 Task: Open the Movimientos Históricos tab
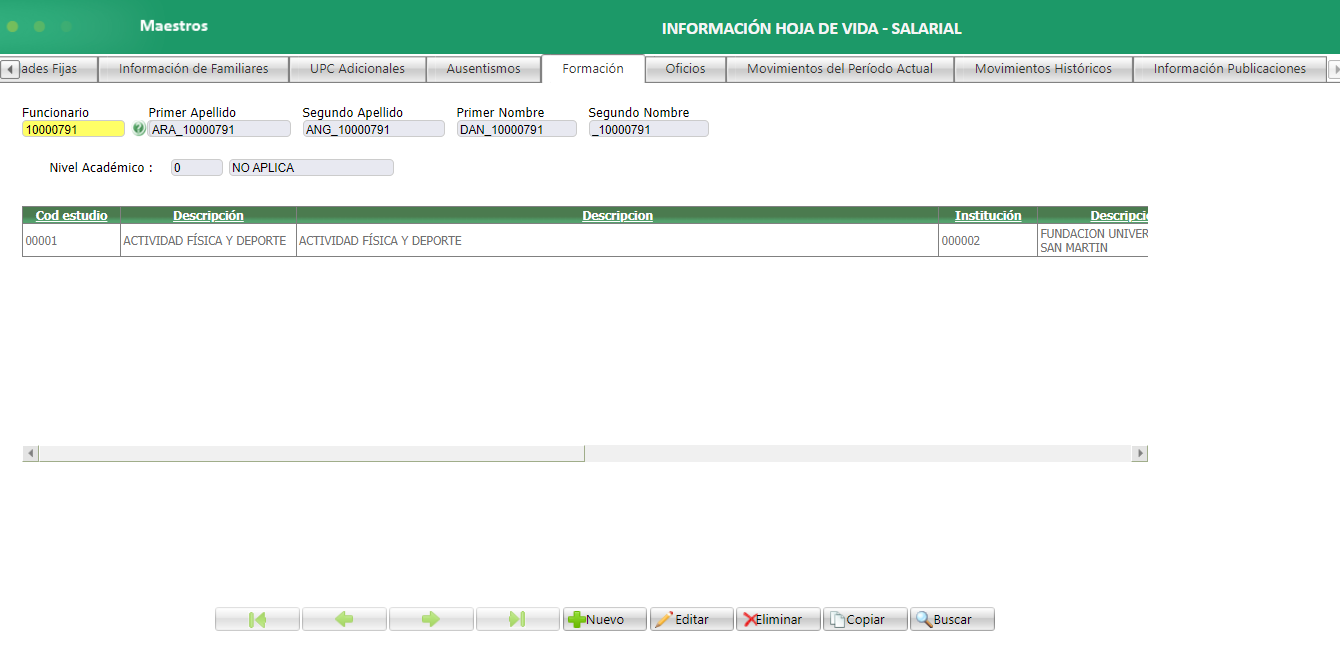pos(1042,69)
